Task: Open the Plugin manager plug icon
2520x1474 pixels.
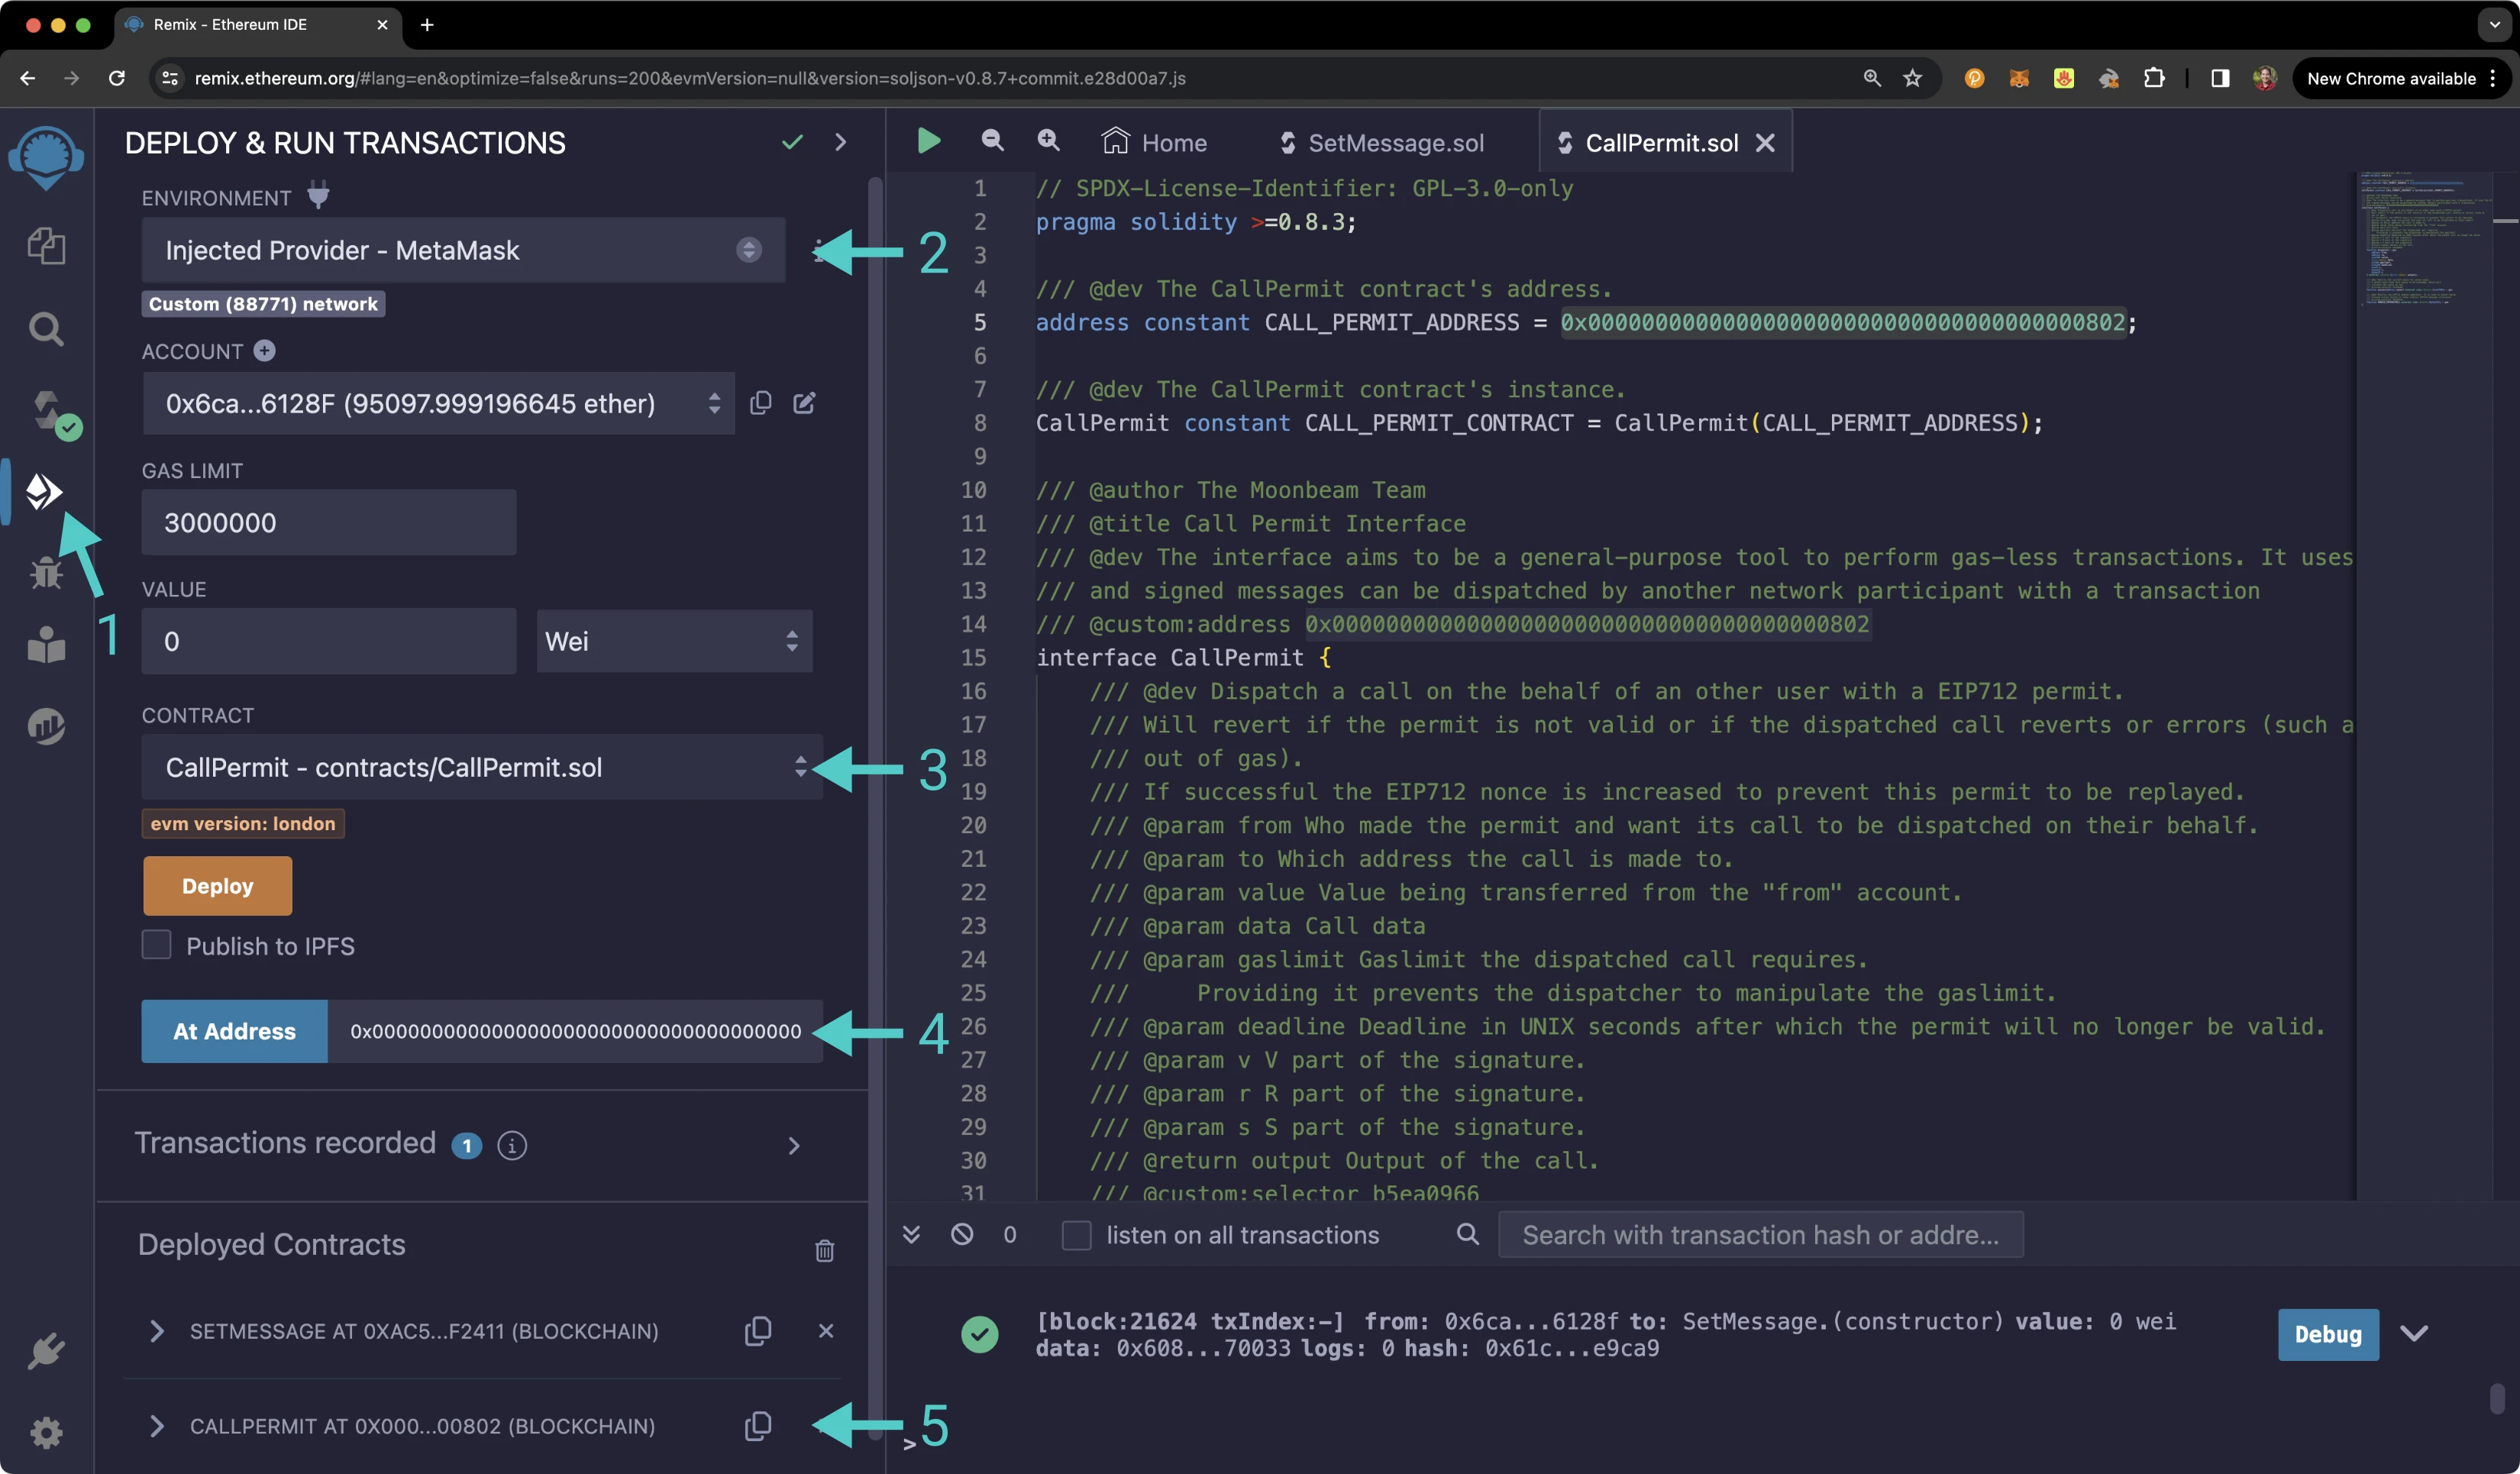Action: tap(46, 1351)
